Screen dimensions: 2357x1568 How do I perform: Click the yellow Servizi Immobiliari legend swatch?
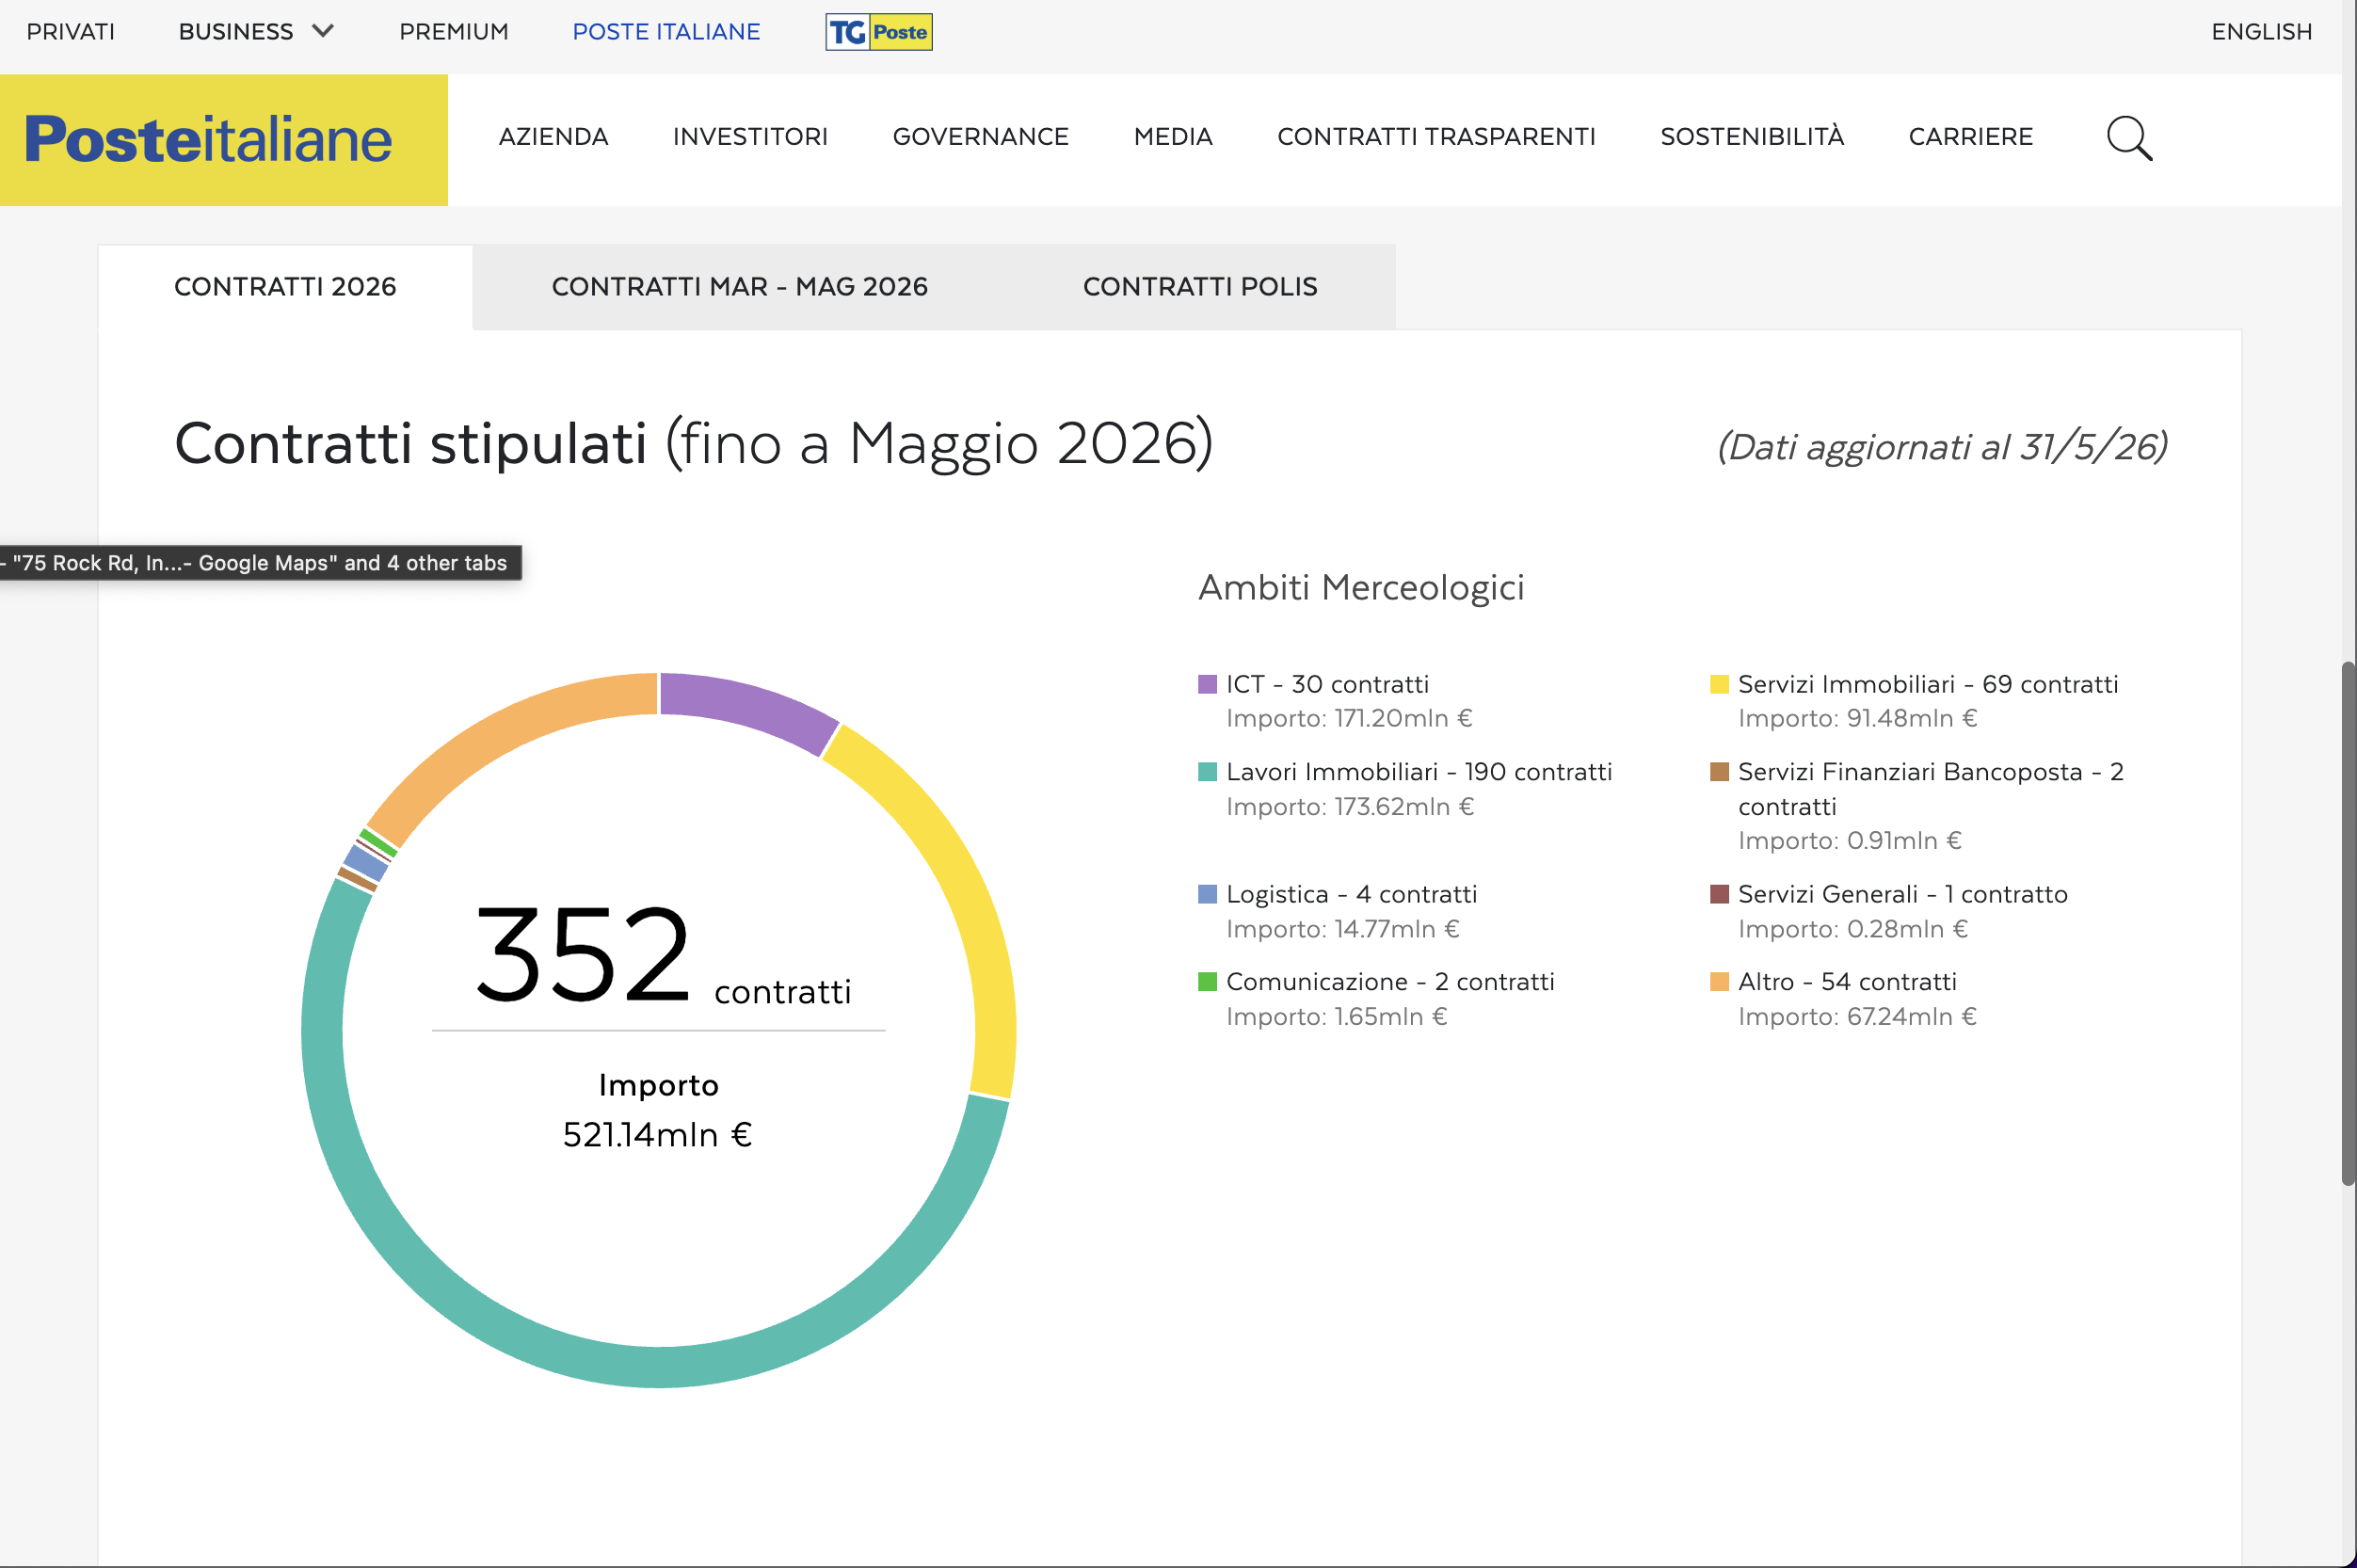point(1719,684)
